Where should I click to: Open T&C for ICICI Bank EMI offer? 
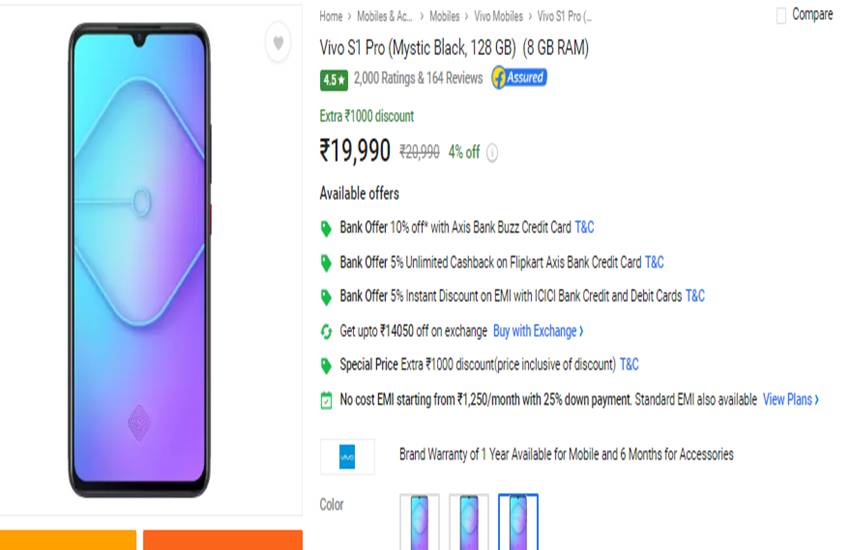pos(695,296)
